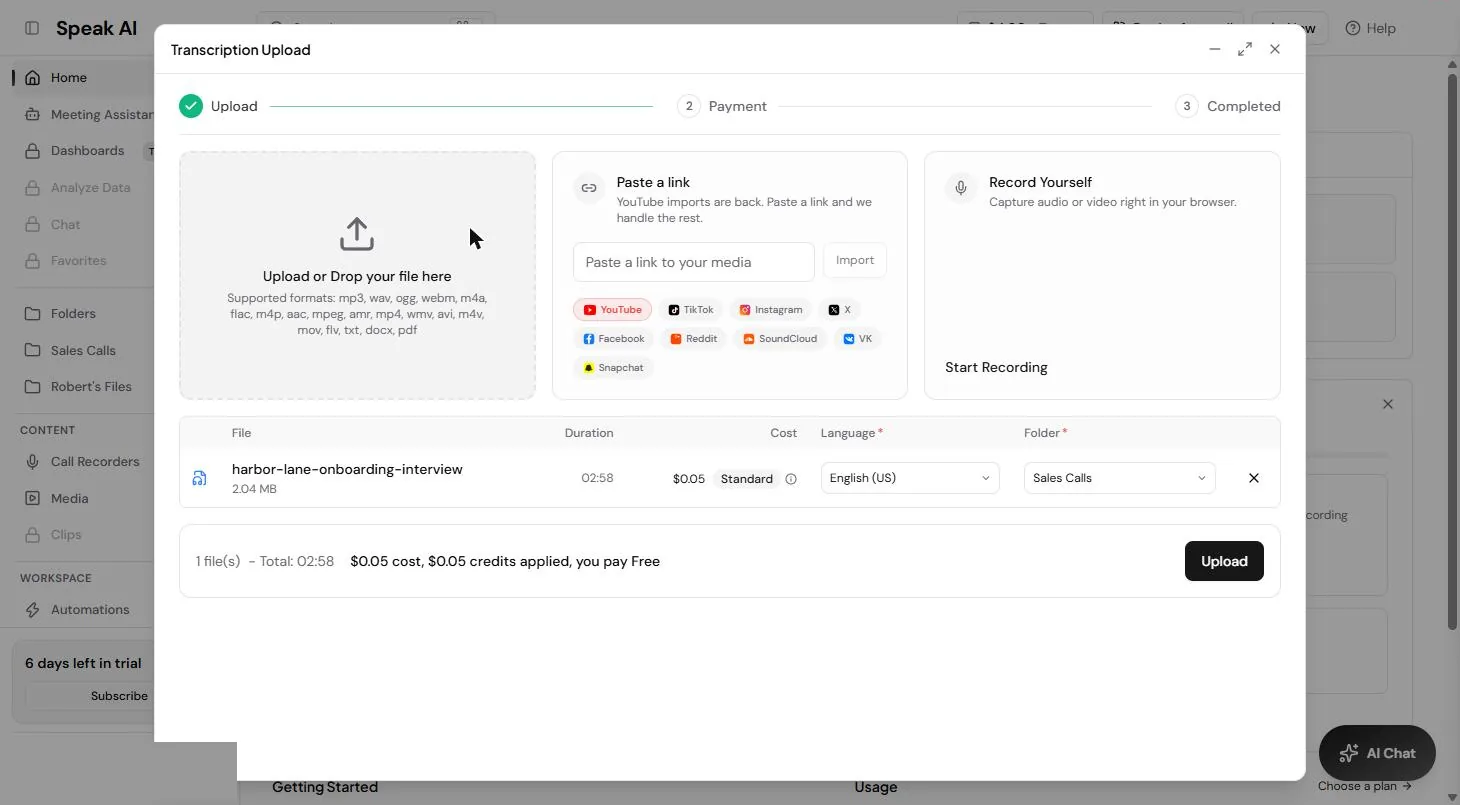This screenshot has width=1460, height=805.
Task: Click the black Upload button
Action: tap(1224, 561)
